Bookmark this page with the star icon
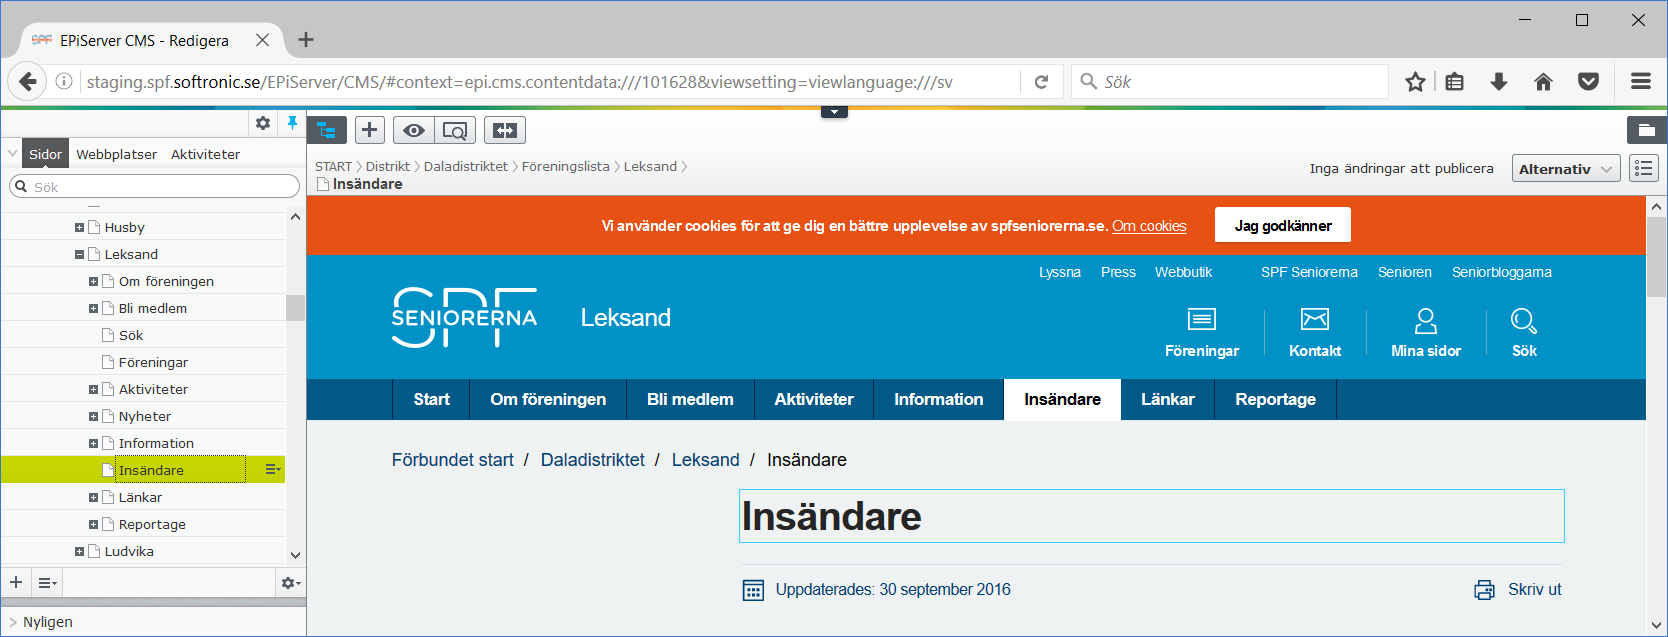The height and width of the screenshot is (637, 1668). 1415,82
